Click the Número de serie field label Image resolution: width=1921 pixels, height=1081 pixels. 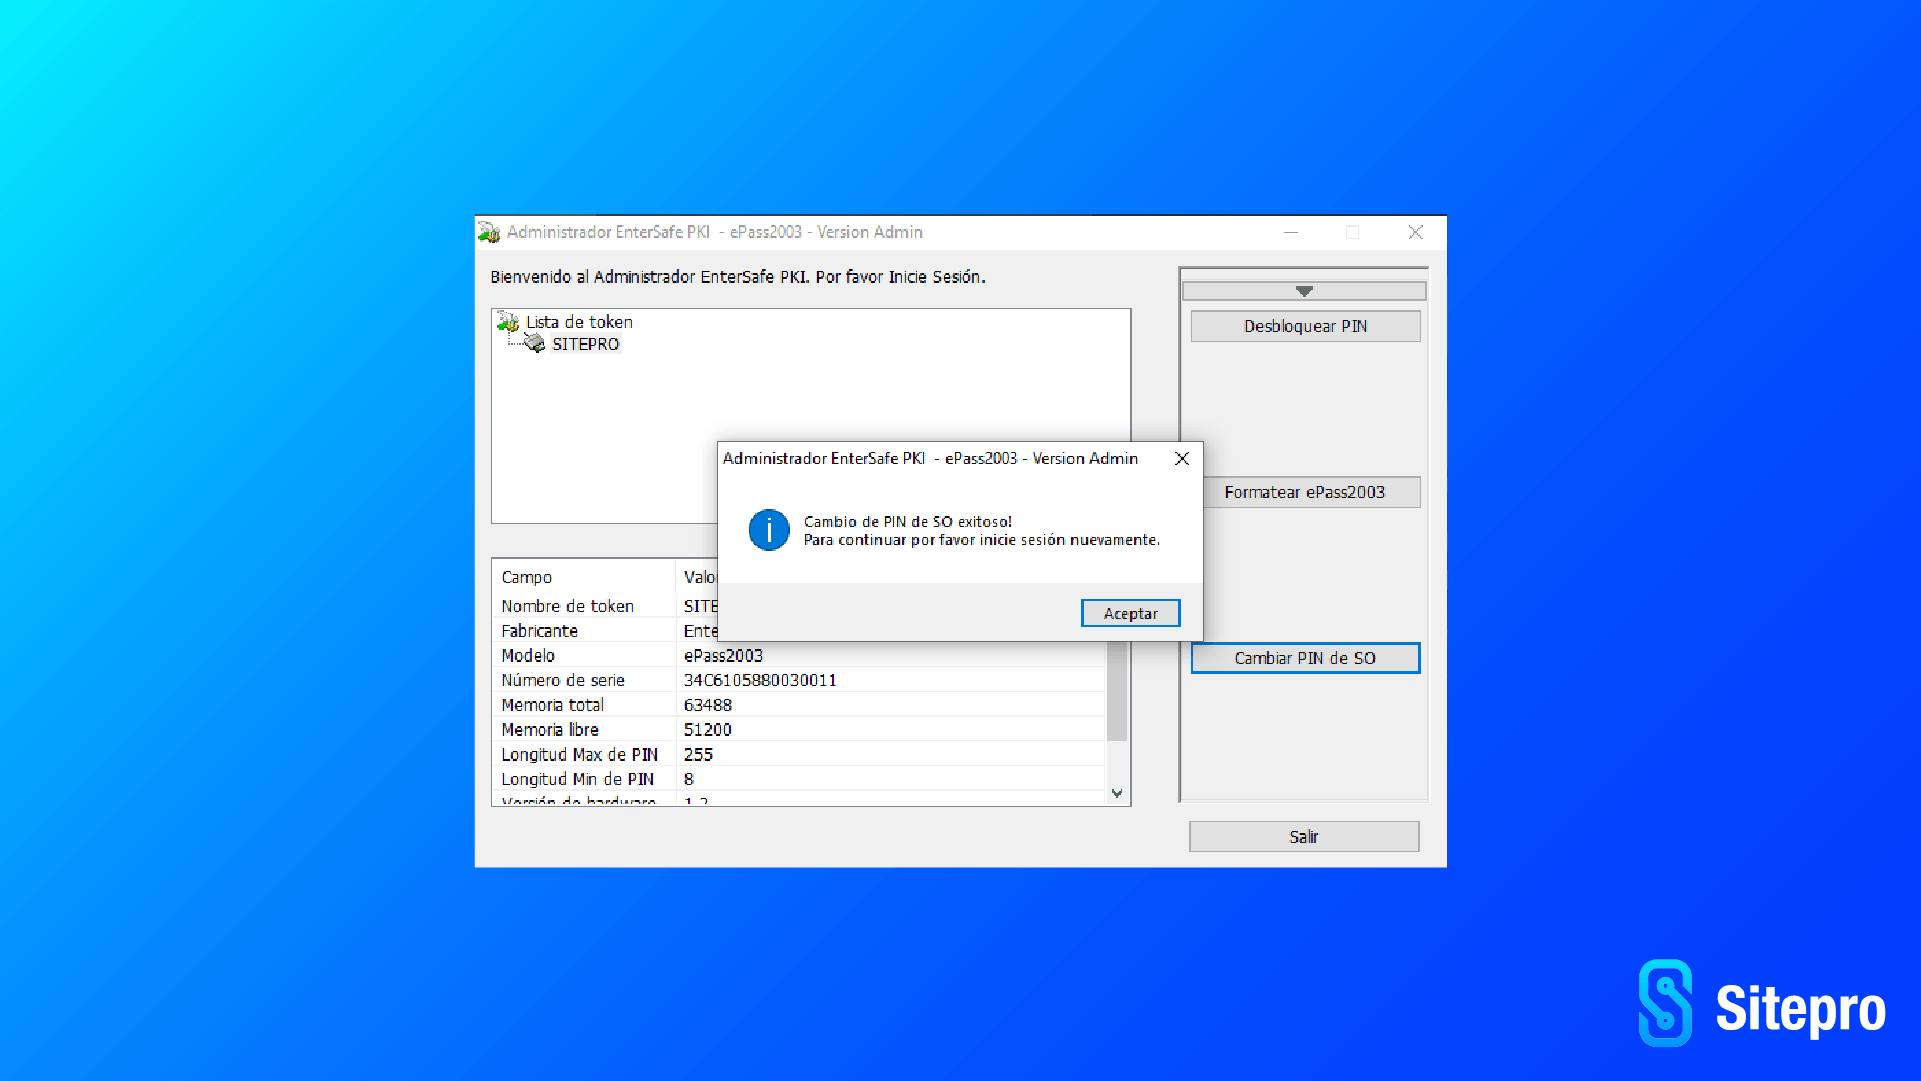(563, 680)
